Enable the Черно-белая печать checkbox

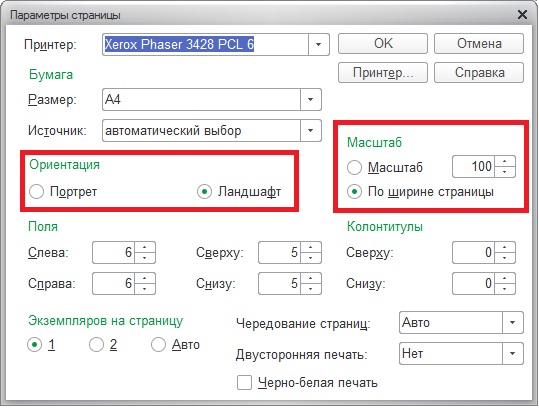point(244,383)
